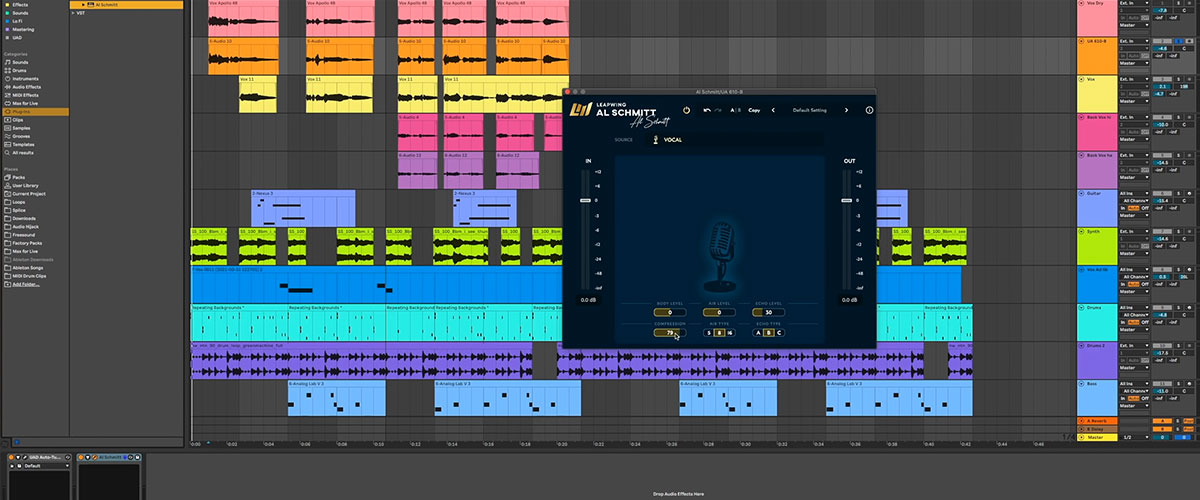Select the Lo-Fi collection
The image size is (1200, 500).
click(19, 21)
